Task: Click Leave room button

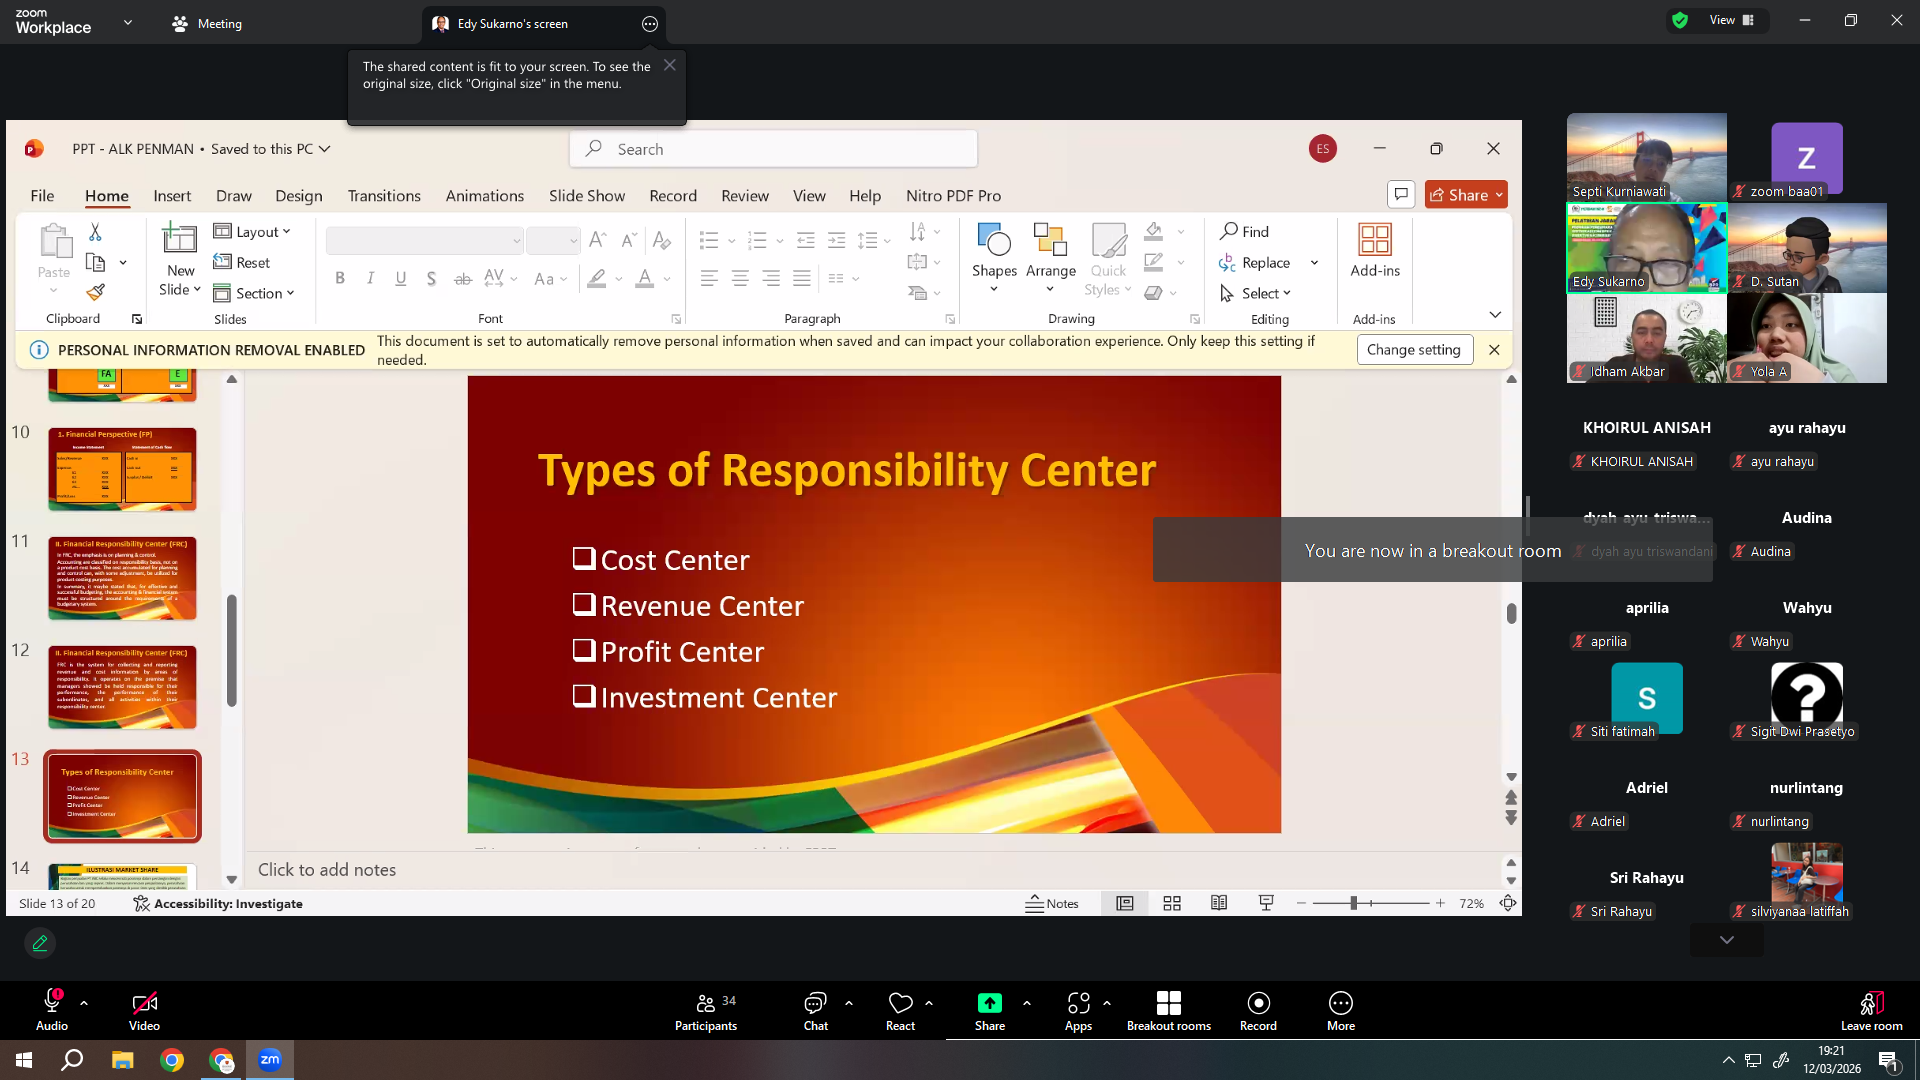Action: (x=1871, y=1011)
